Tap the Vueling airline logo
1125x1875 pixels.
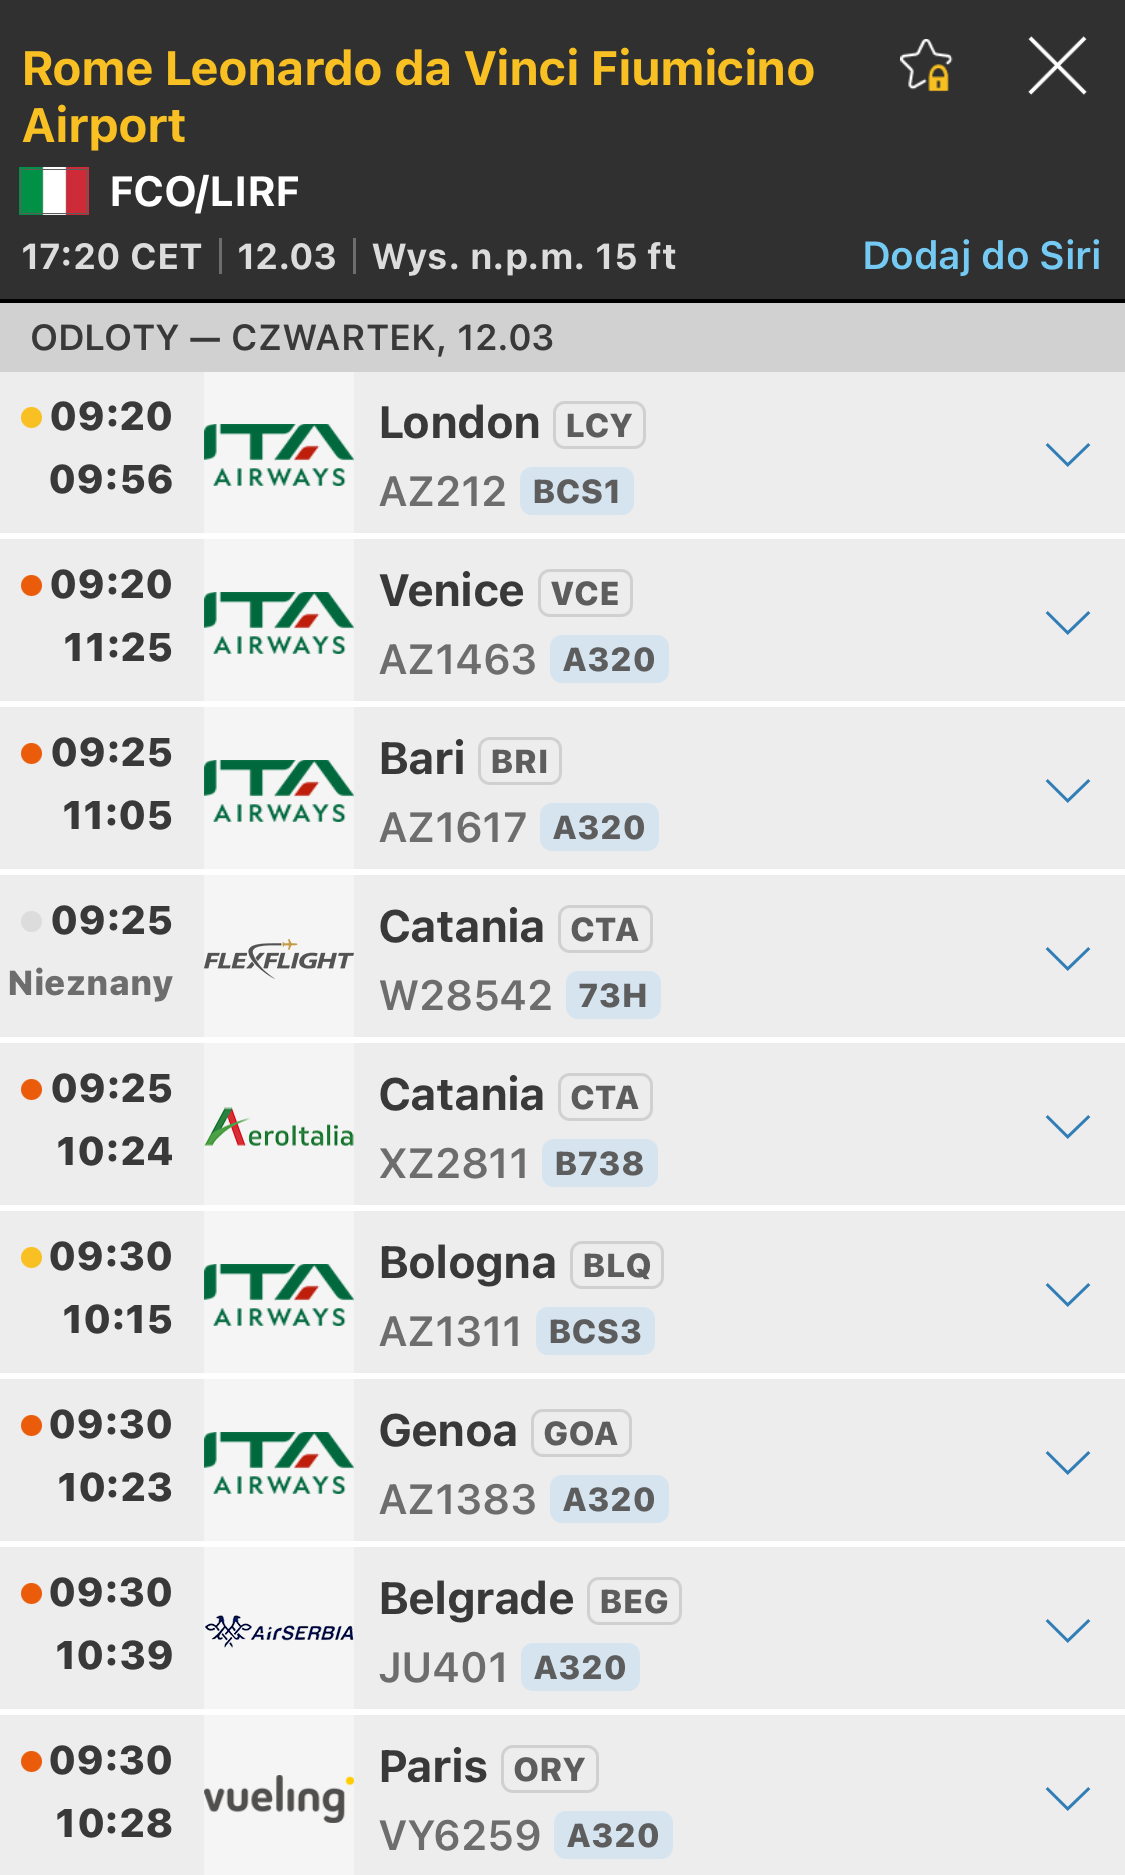pos(279,1797)
